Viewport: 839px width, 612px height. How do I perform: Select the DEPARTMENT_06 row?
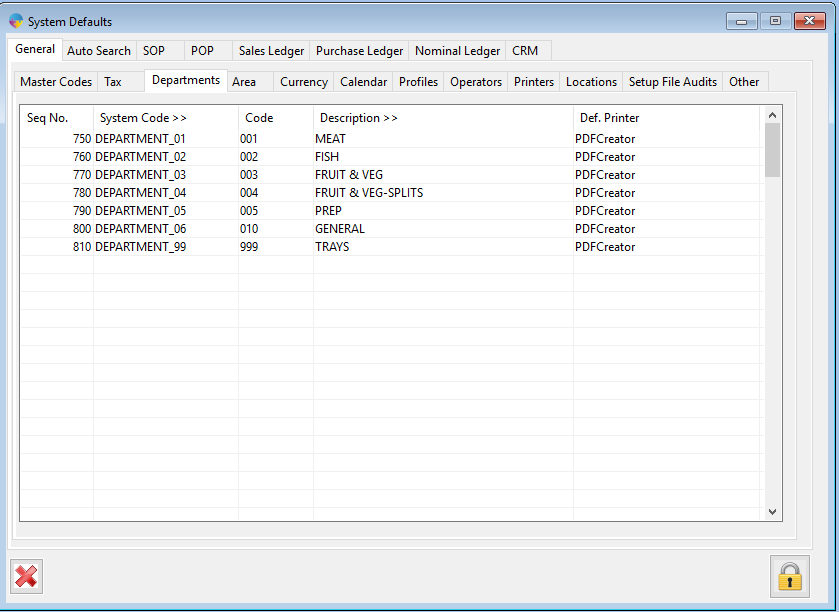391,229
